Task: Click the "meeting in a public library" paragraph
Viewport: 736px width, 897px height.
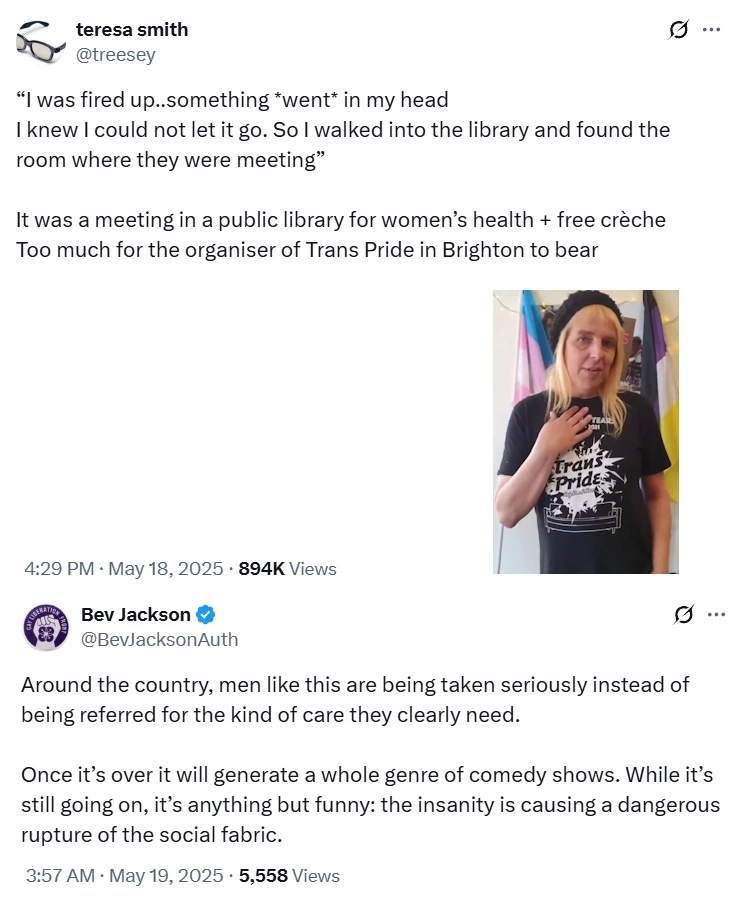Action: pyautogui.click(x=340, y=219)
